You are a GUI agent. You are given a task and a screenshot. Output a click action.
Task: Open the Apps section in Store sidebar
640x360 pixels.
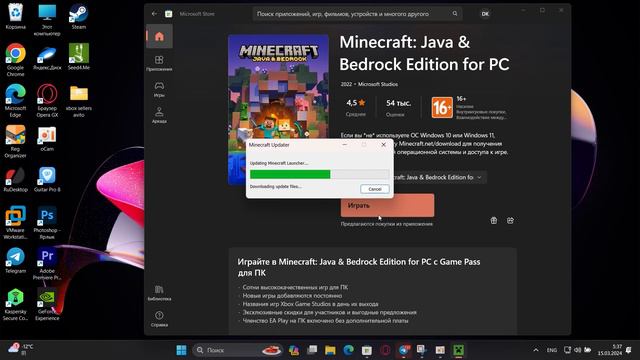159,63
